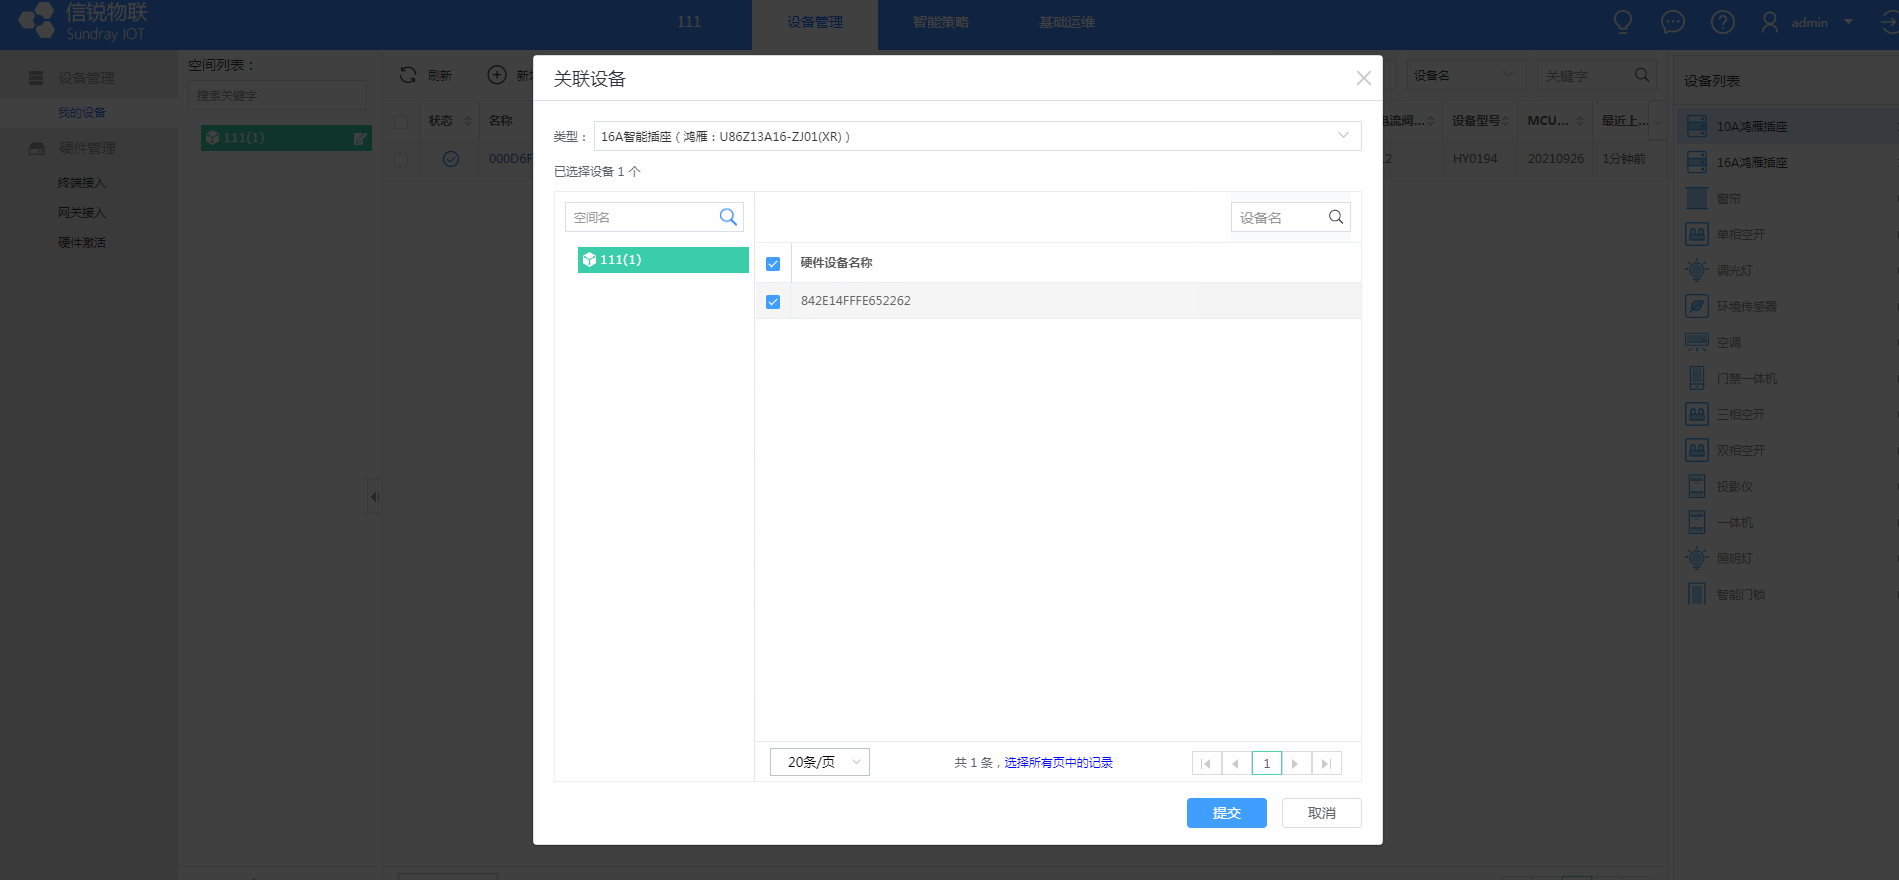Switch to the 111 top tab
Screen dimensions: 1899x880
689,22
